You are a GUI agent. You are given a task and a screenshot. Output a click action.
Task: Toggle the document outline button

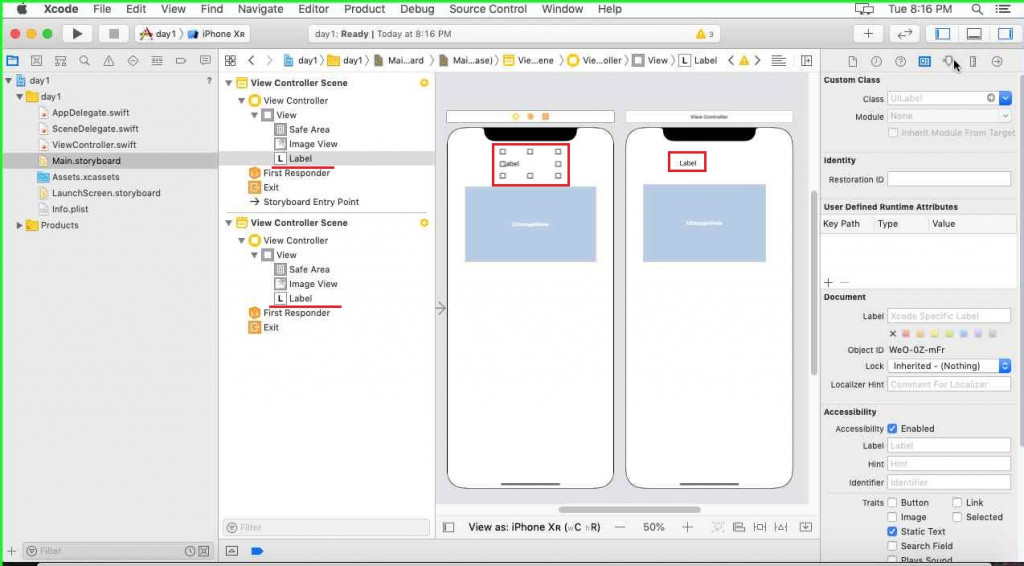click(449, 527)
